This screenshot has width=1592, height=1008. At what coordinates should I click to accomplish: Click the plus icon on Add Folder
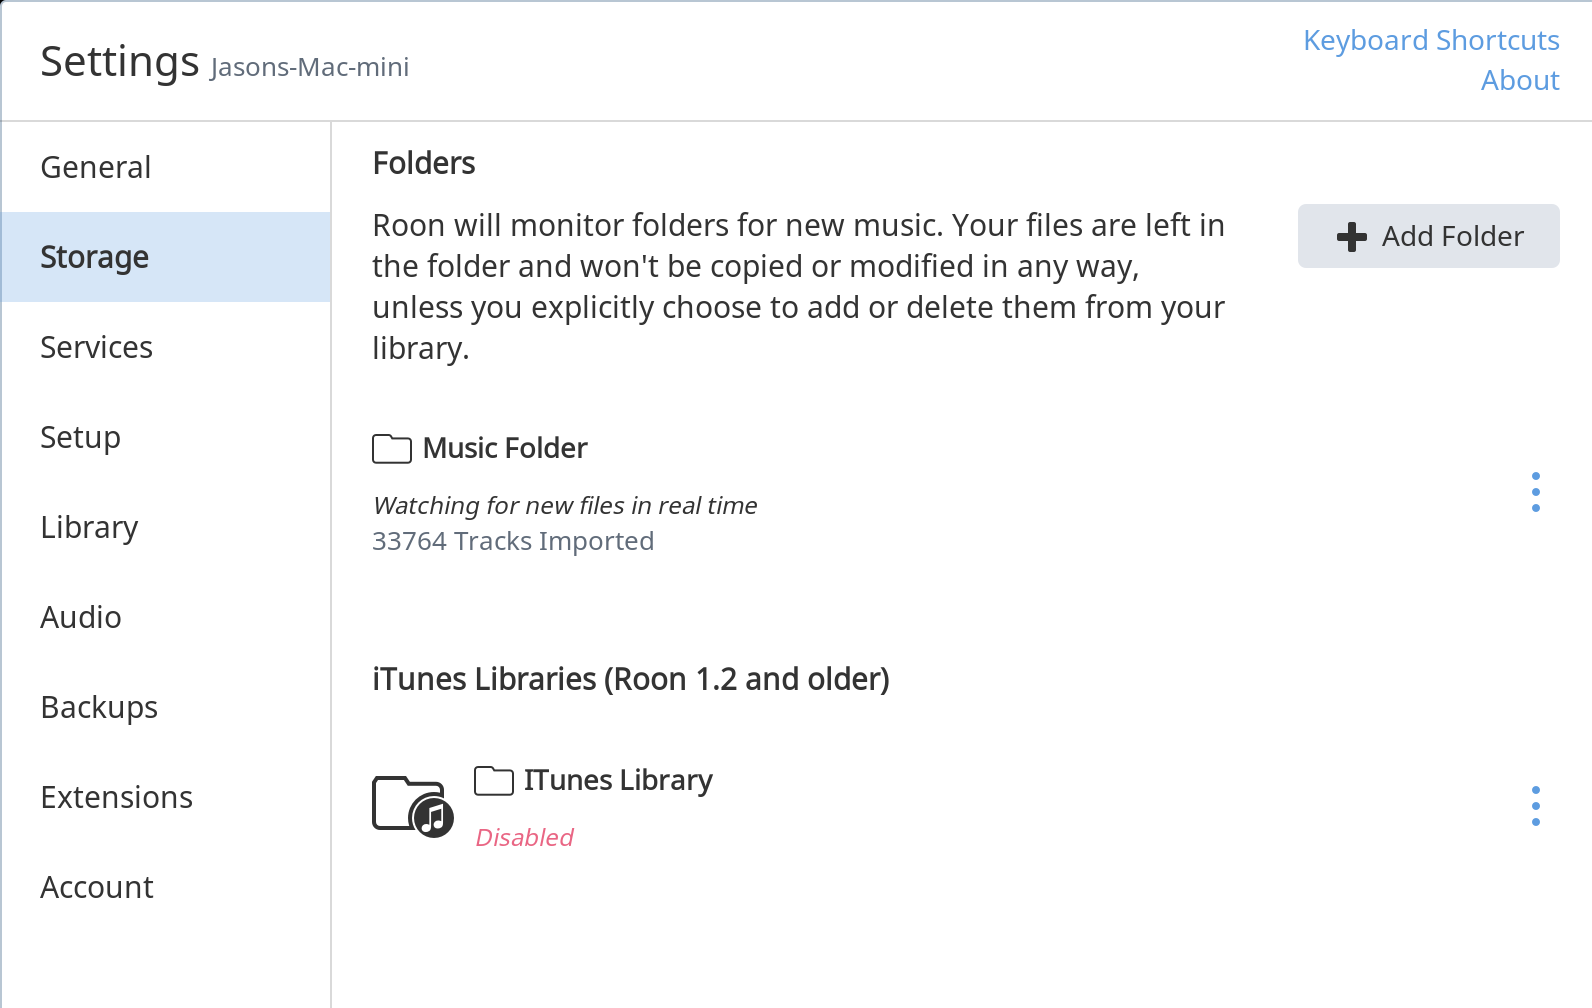point(1352,237)
